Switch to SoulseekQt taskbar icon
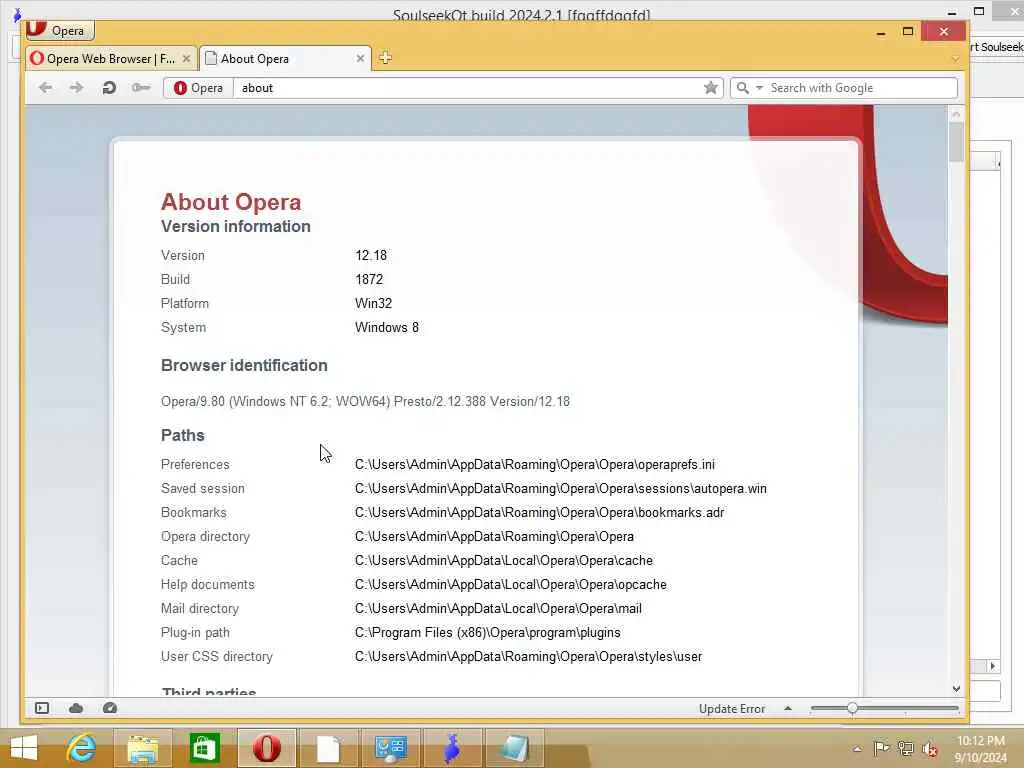 point(452,748)
